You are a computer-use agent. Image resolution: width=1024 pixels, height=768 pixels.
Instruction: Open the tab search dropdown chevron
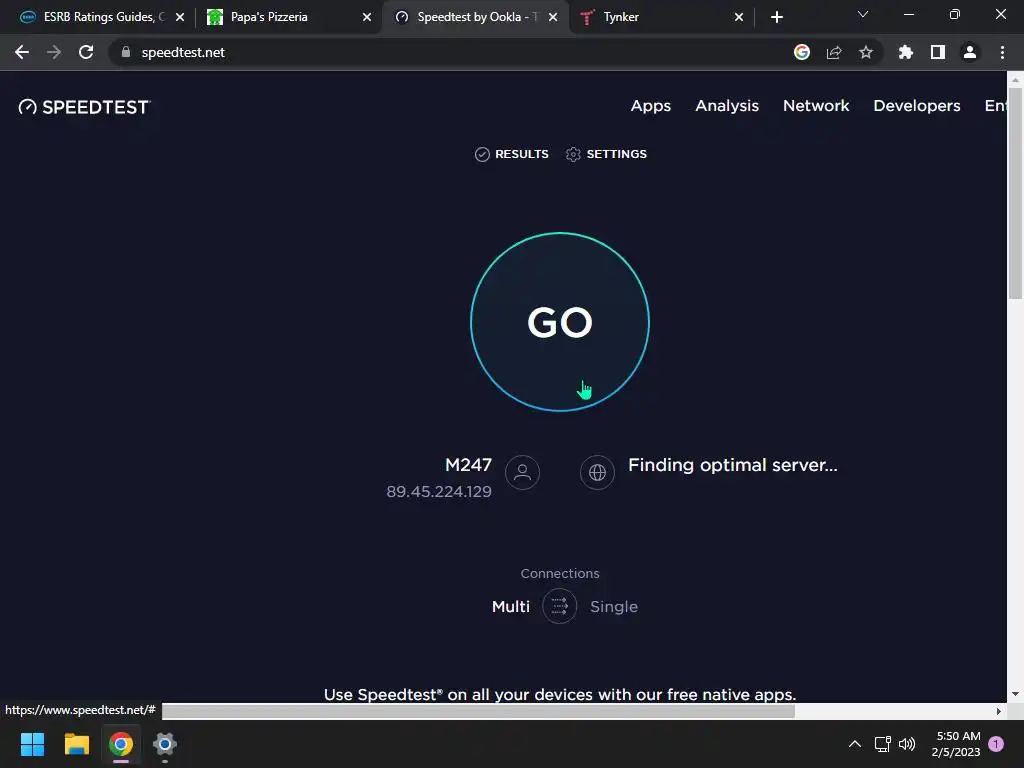point(863,14)
